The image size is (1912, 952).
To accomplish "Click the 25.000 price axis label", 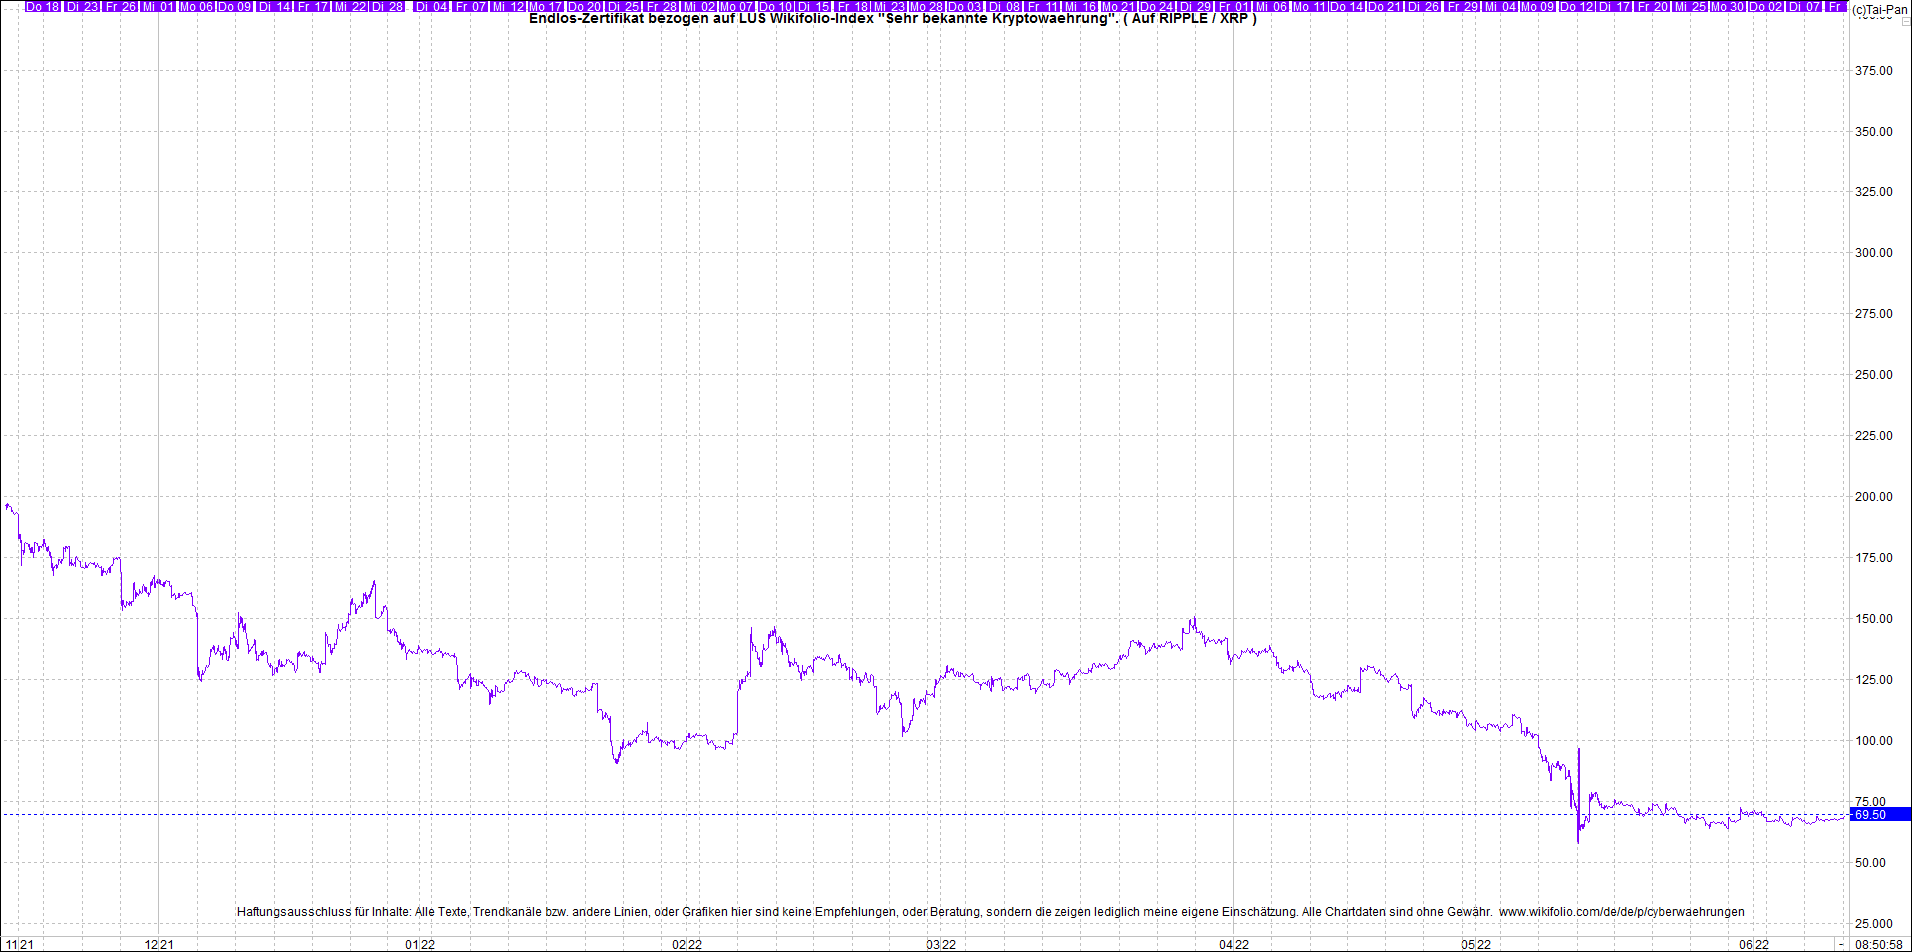I will [x=1874, y=924].
